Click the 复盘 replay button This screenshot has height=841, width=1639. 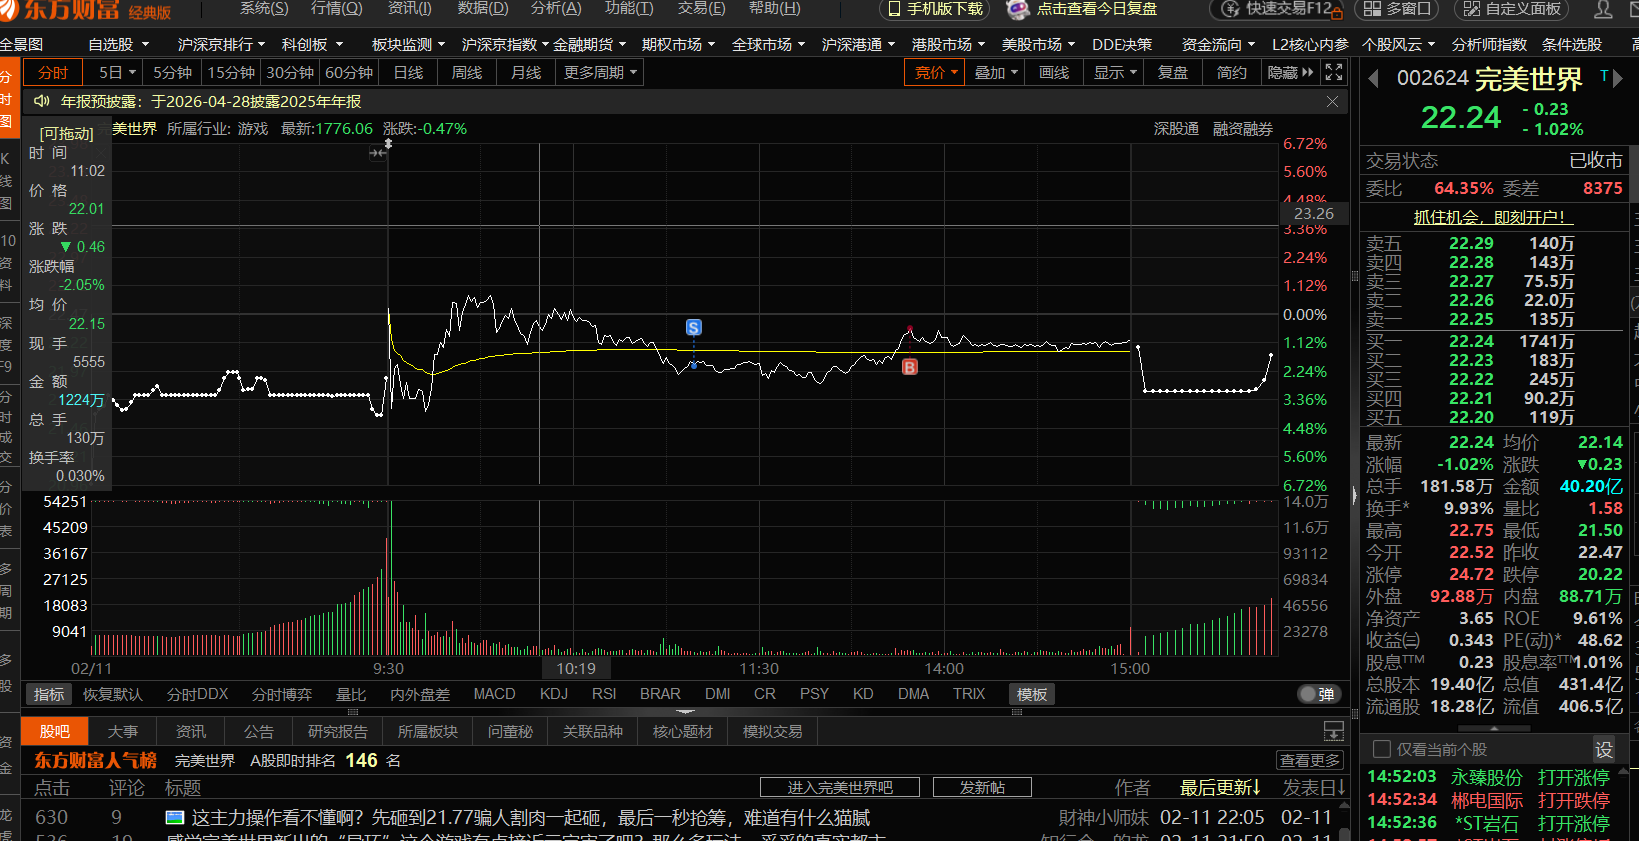click(1173, 73)
